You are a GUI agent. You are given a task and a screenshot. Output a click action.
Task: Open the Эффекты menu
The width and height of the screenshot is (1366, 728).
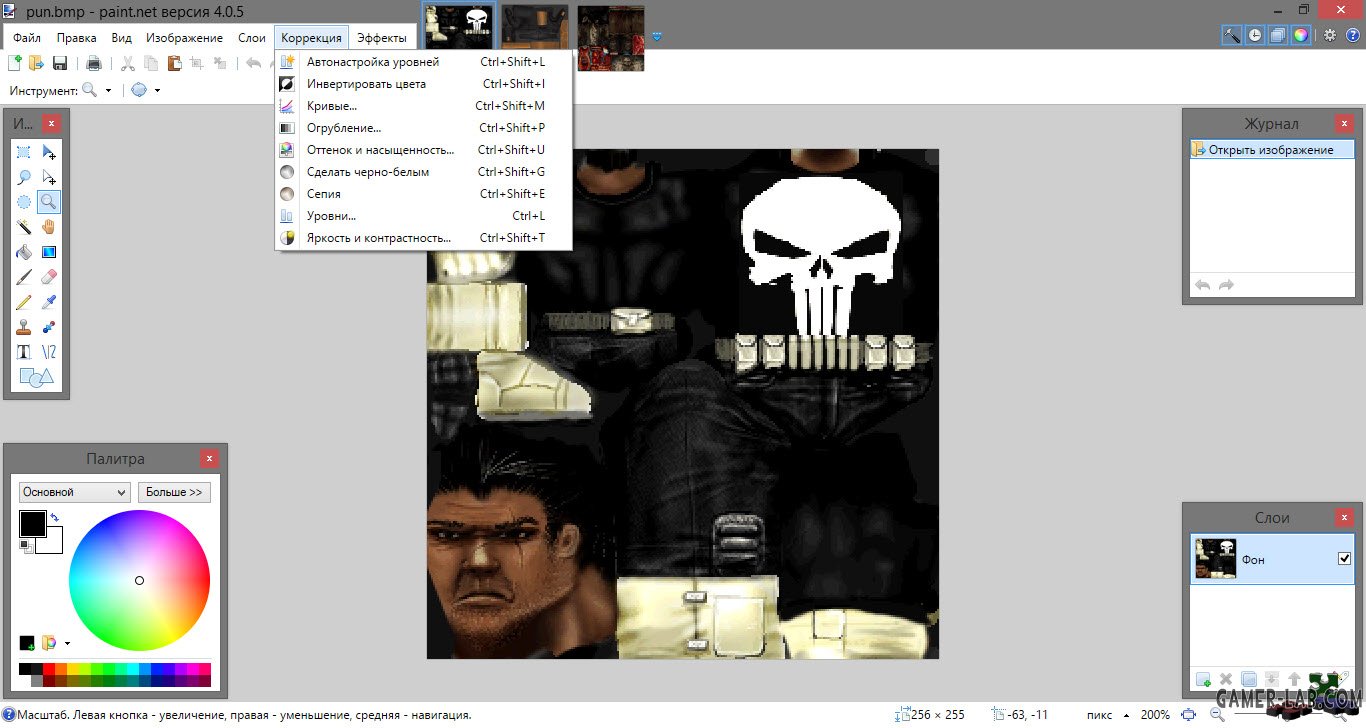click(382, 38)
